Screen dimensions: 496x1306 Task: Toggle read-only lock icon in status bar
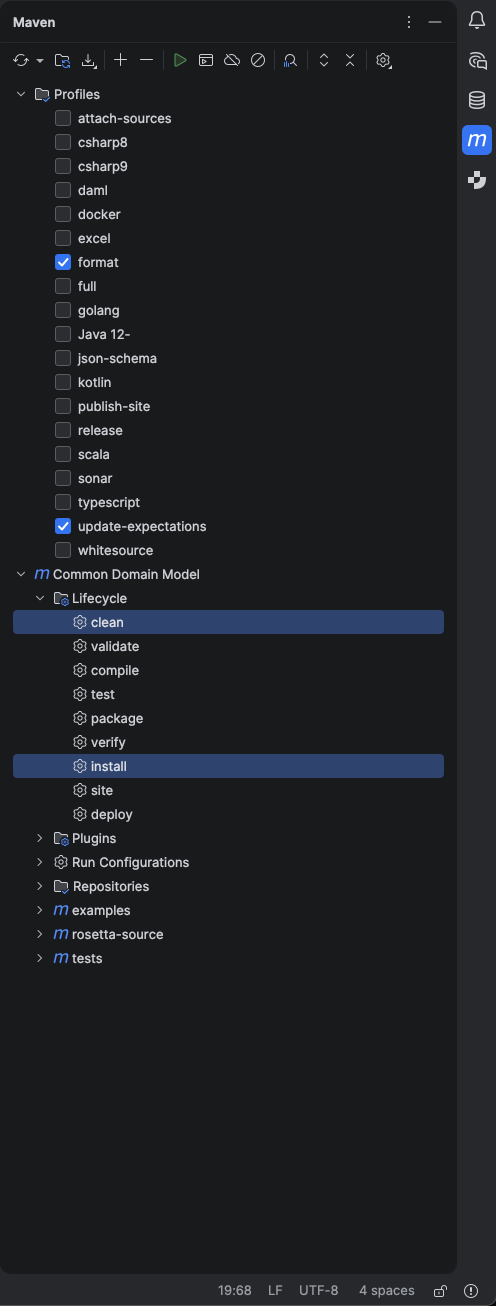(x=440, y=1291)
